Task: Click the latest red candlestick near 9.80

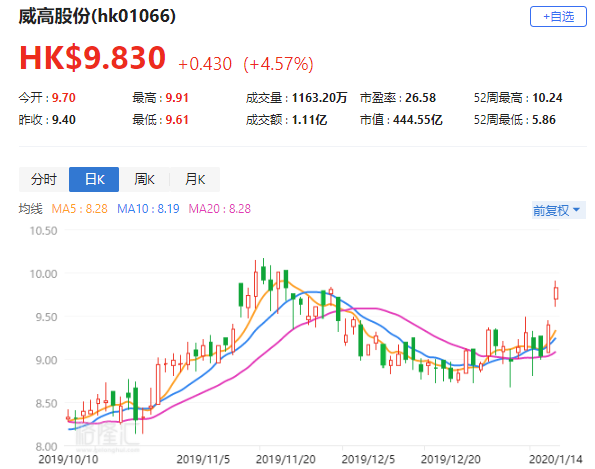Action: pos(556,293)
